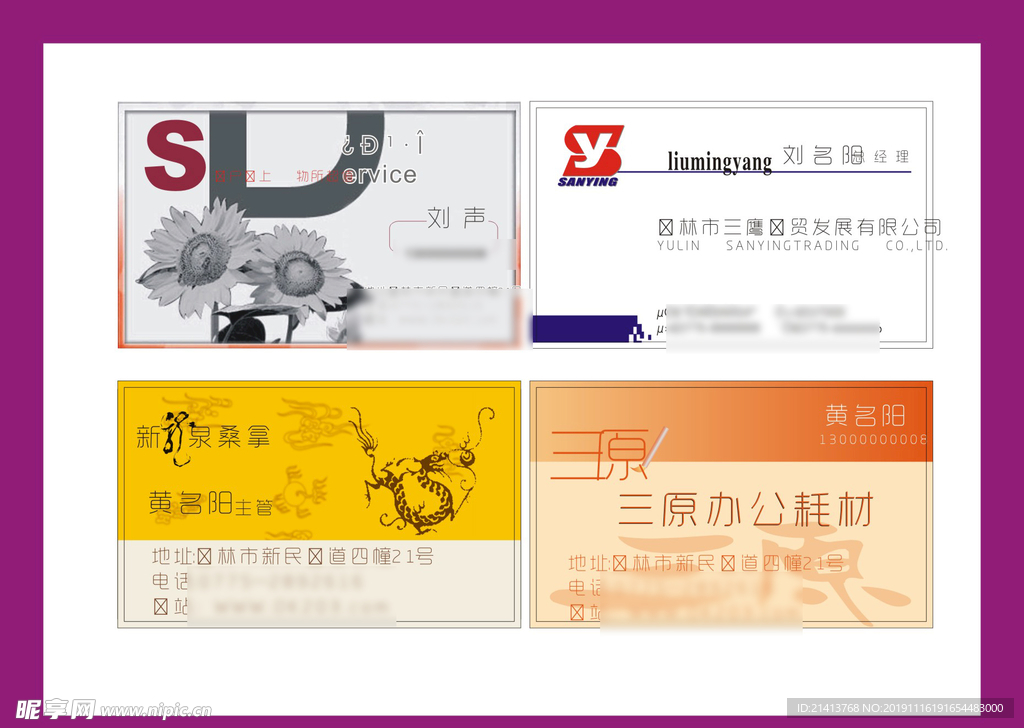The image size is (1024, 728).
Task: Click the name 刘声 on gray card
Action: point(456,217)
